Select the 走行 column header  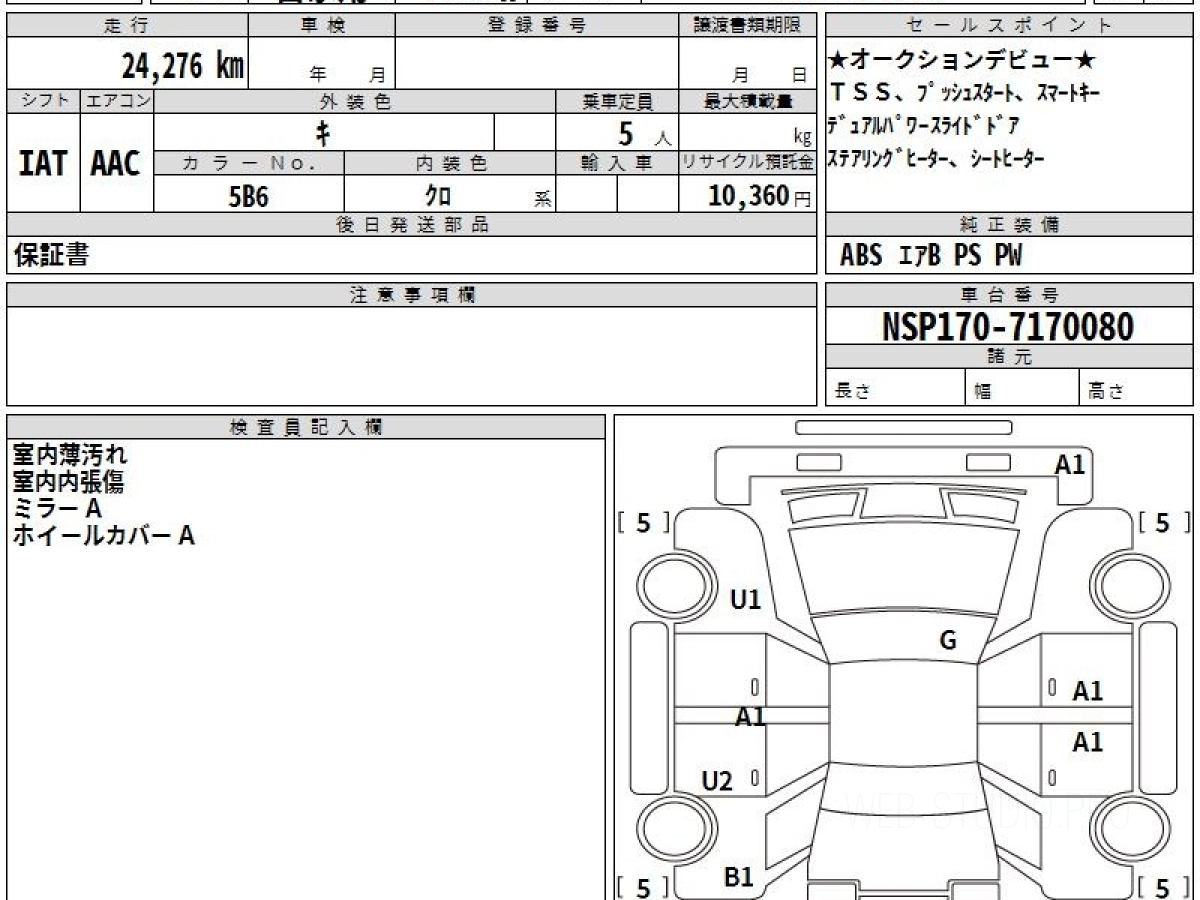126,25
